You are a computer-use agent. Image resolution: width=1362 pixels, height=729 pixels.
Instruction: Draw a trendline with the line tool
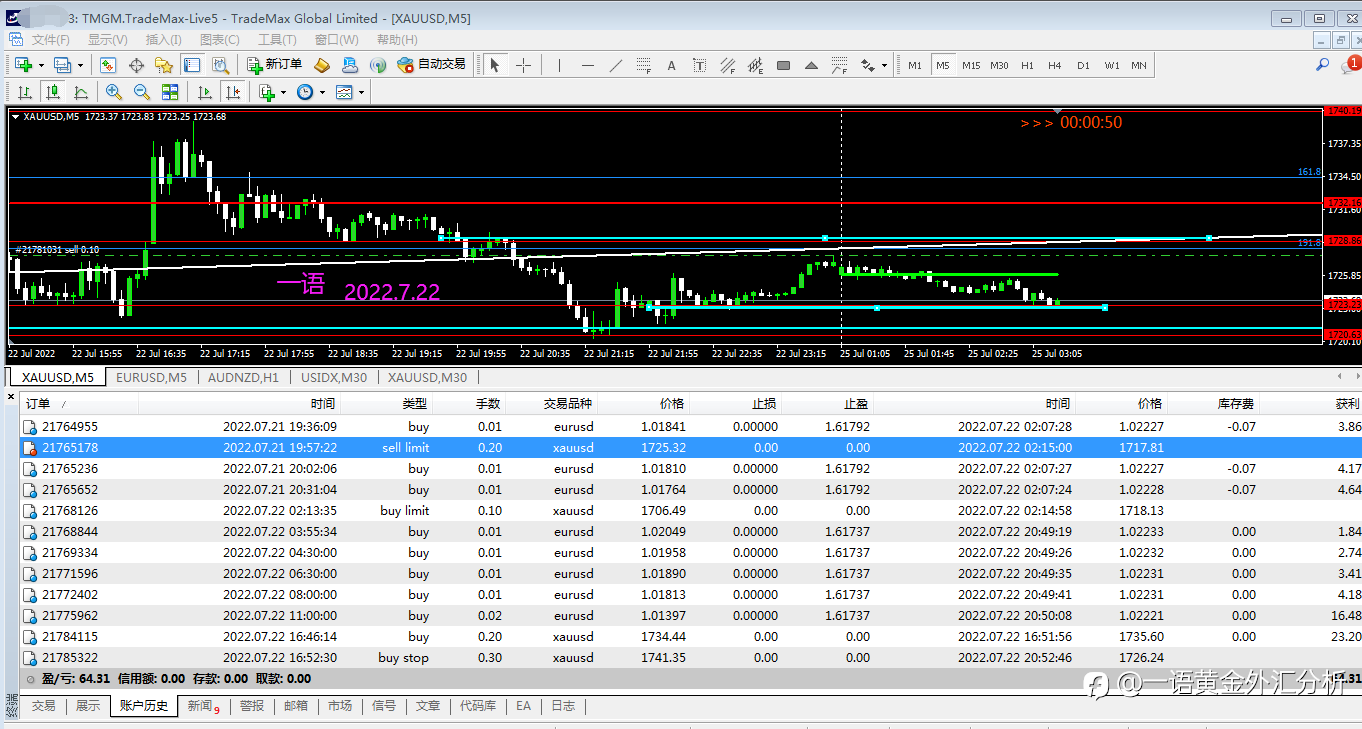tap(616, 66)
